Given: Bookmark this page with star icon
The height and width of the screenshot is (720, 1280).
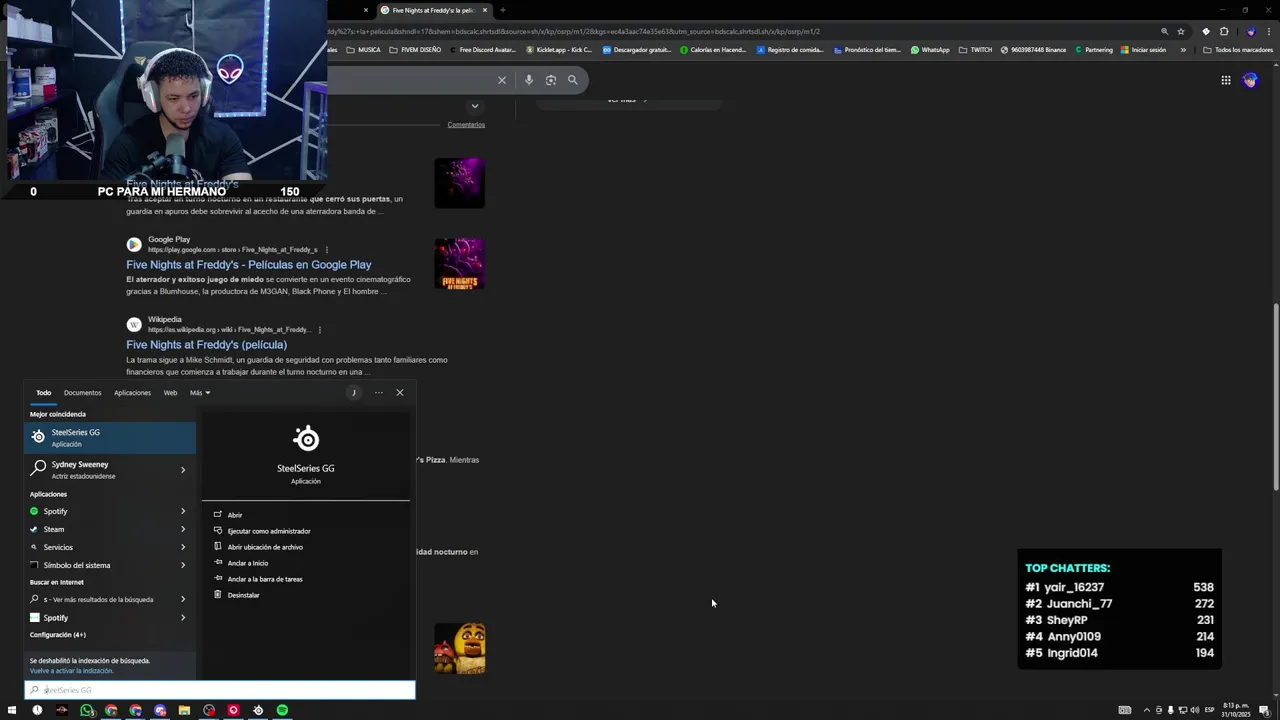Looking at the screenshot, I should [x=1181, y=31].
